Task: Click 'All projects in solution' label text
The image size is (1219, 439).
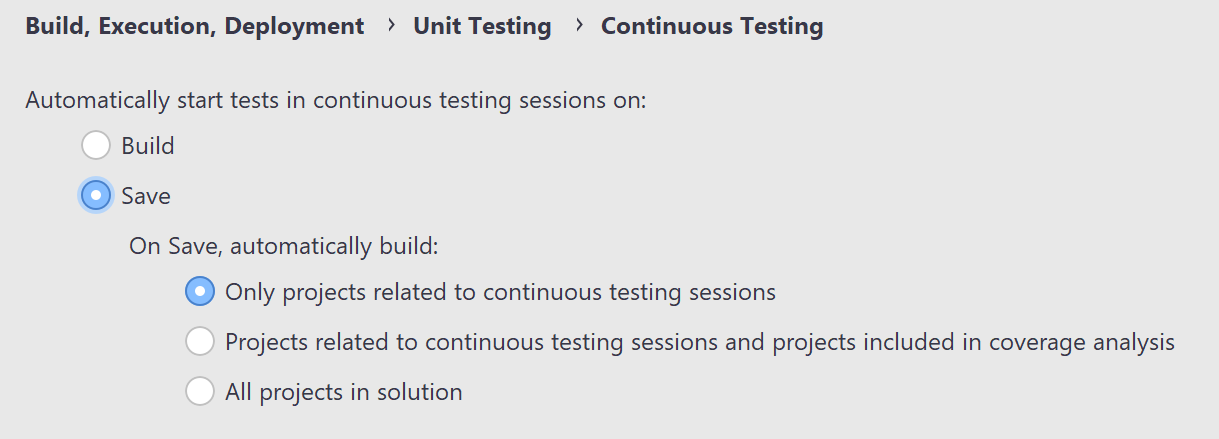Action: pyautogui.click(x=344, y=392)
